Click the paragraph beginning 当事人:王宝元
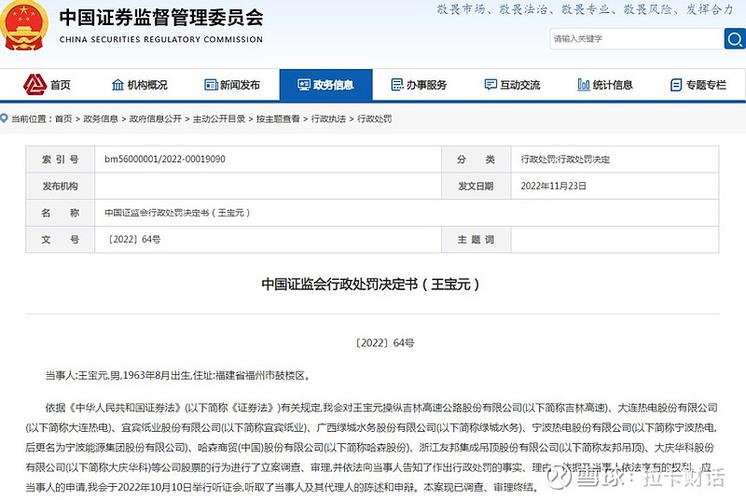 tap(179, 375)
